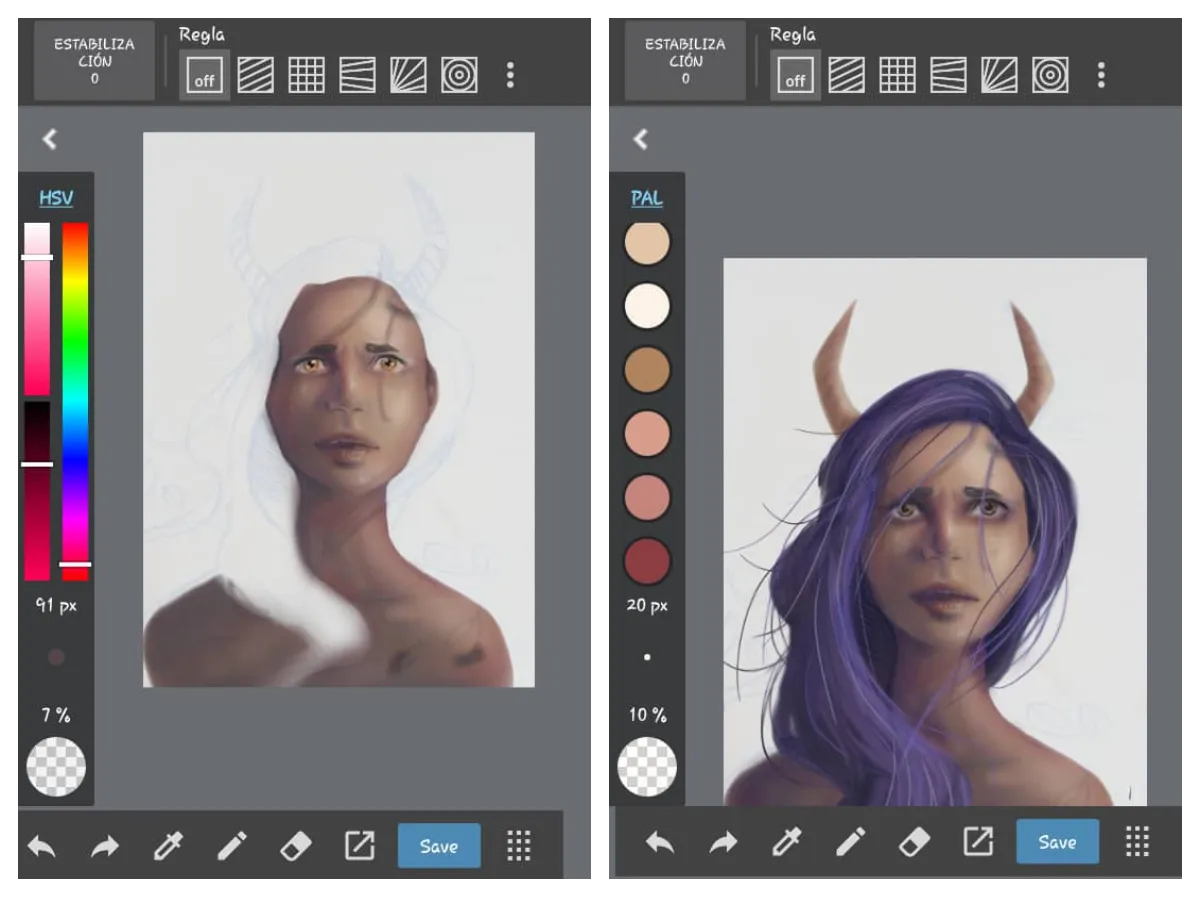
Task: Select the pen tool in the HSV-panel screenshot
Action: tap(231, 847)
